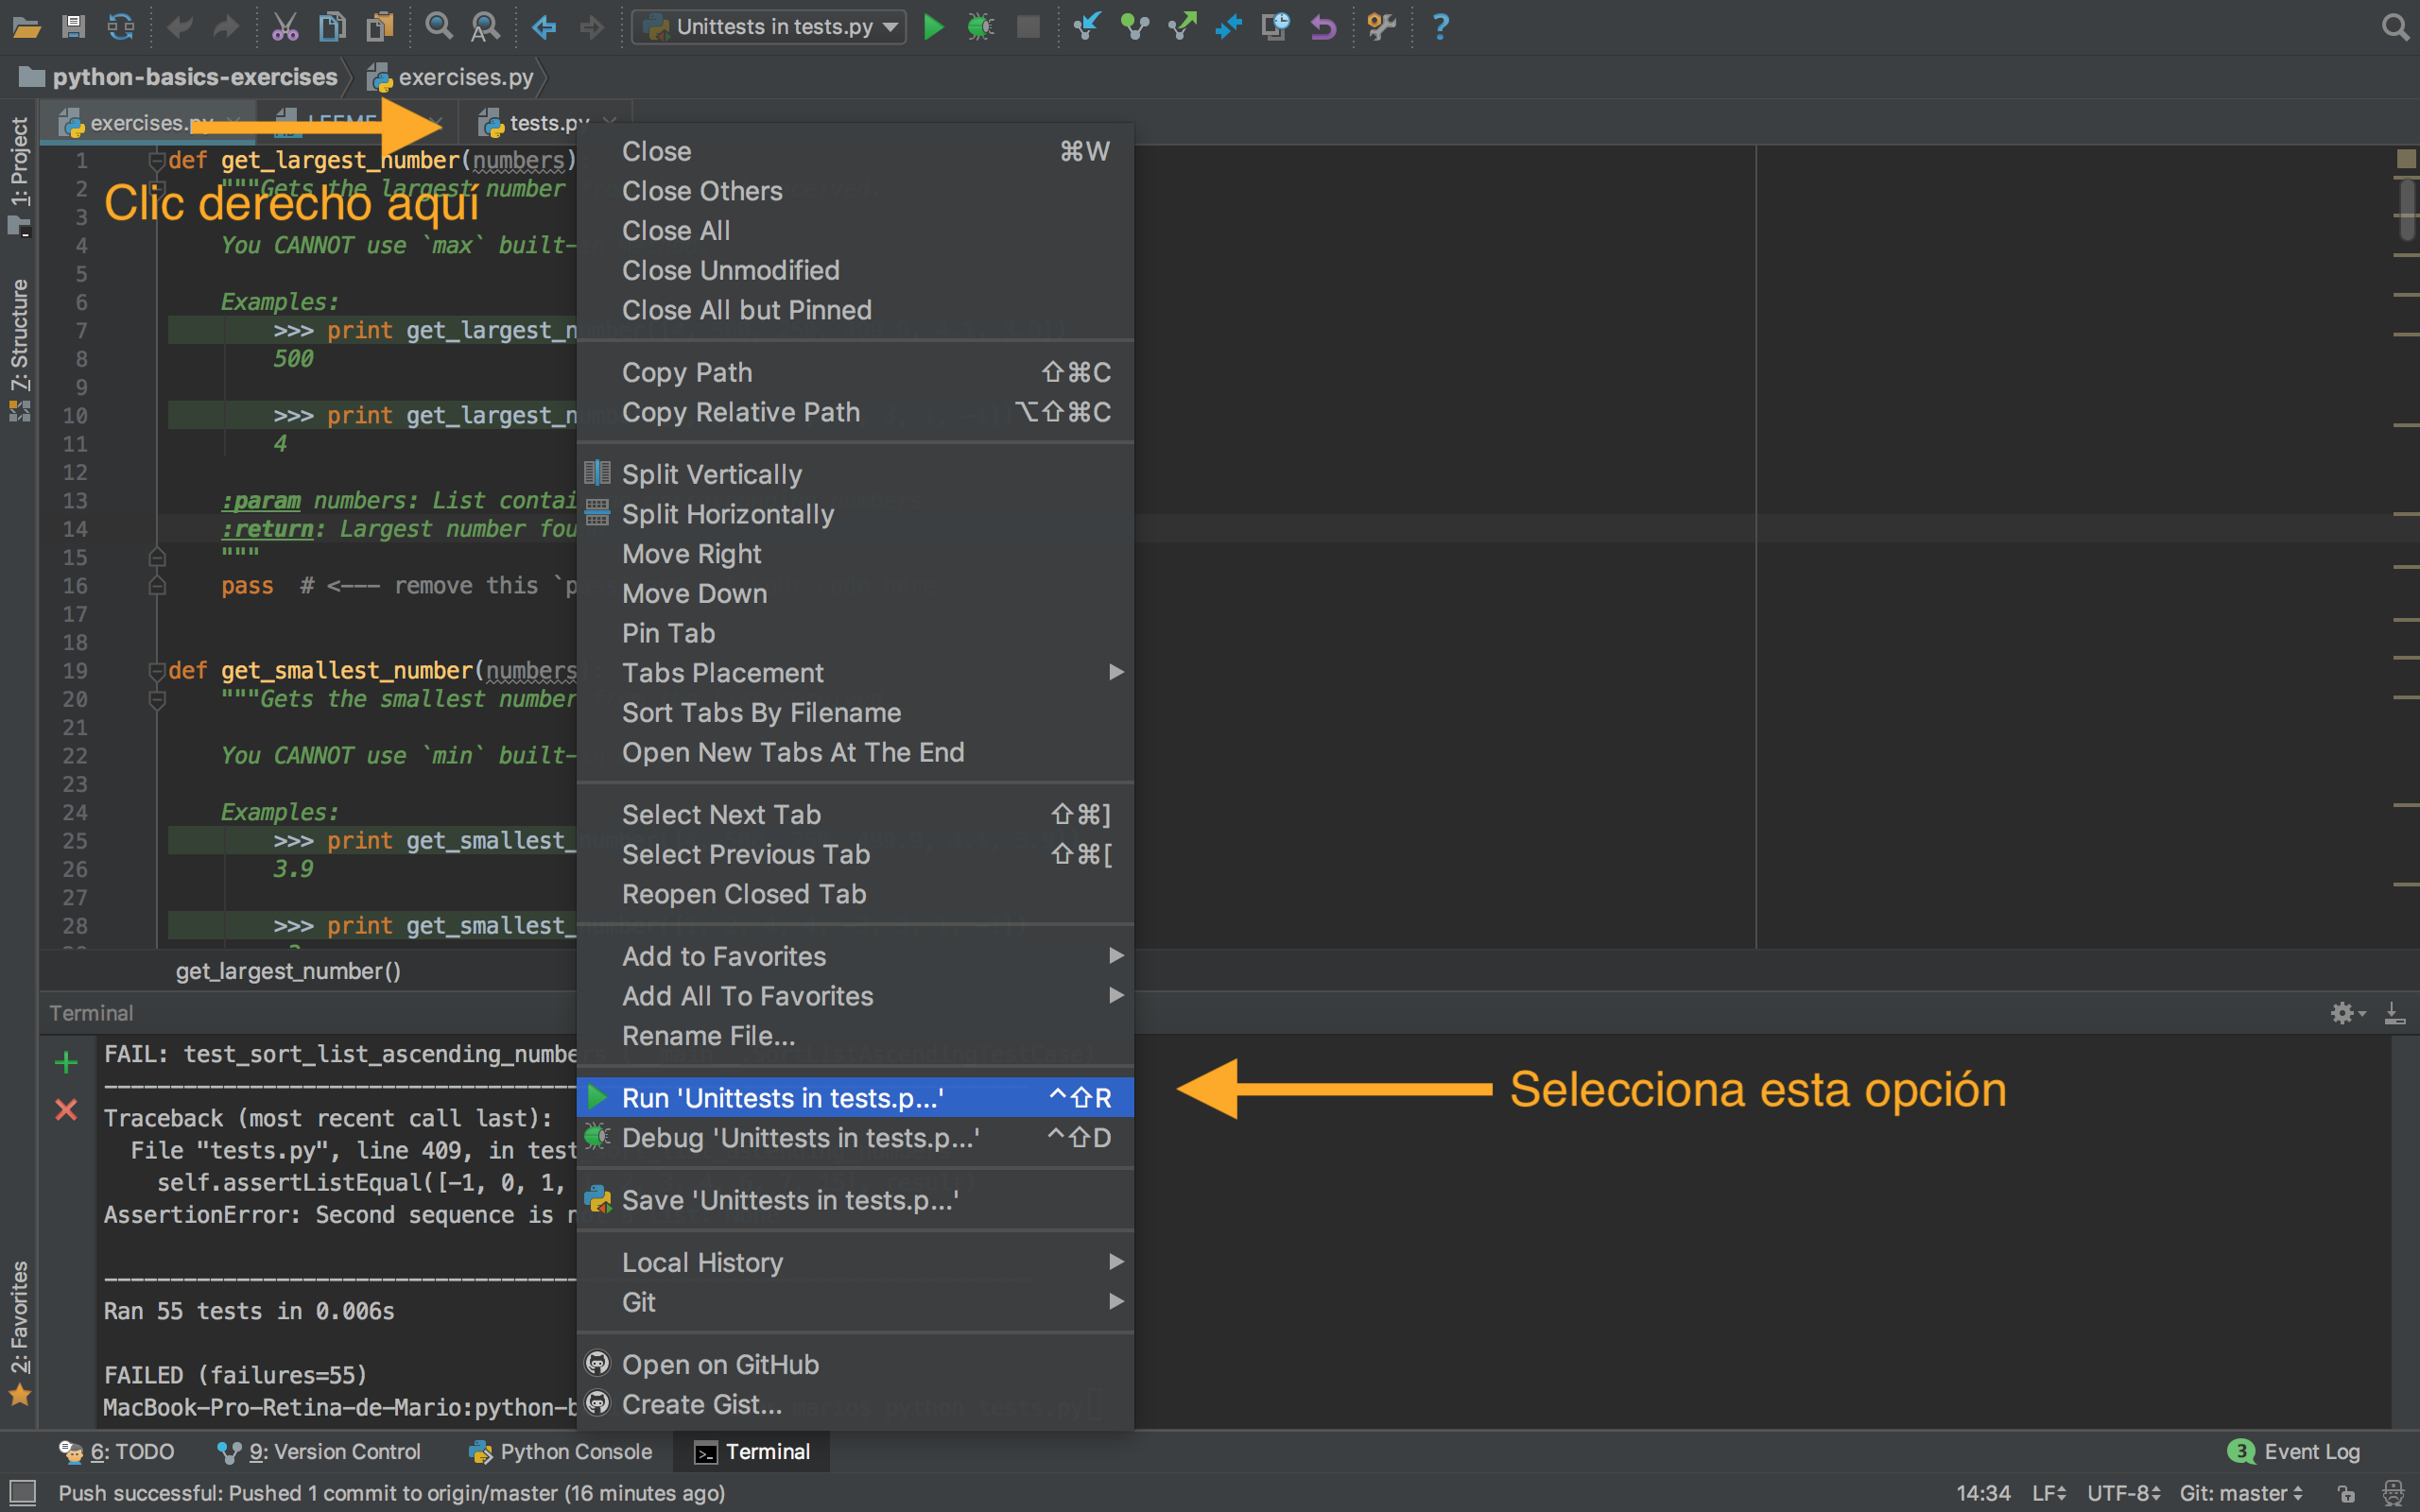Click the Save All floppy icon
This screenshot has height=1512, width=2420.
(x=73, y=27)
